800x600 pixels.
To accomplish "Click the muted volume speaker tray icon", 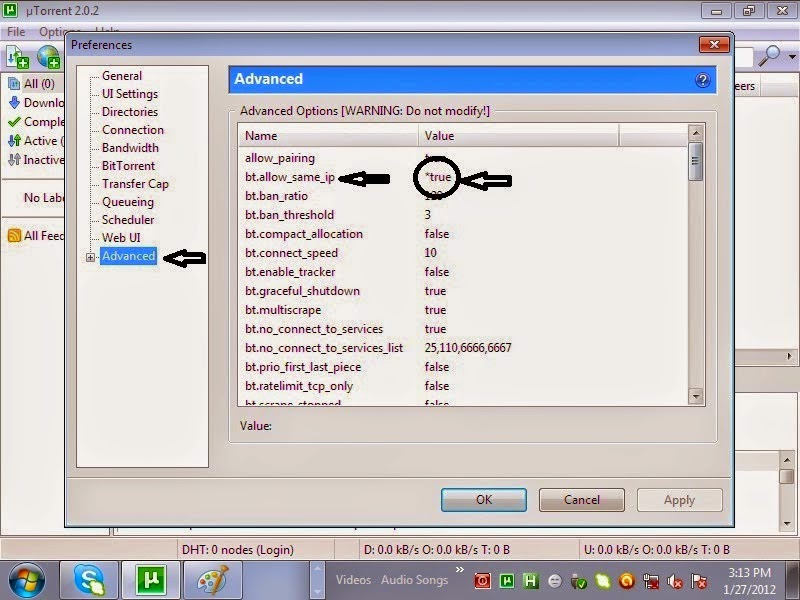I will pyautogui.click(x=674, y=581).
